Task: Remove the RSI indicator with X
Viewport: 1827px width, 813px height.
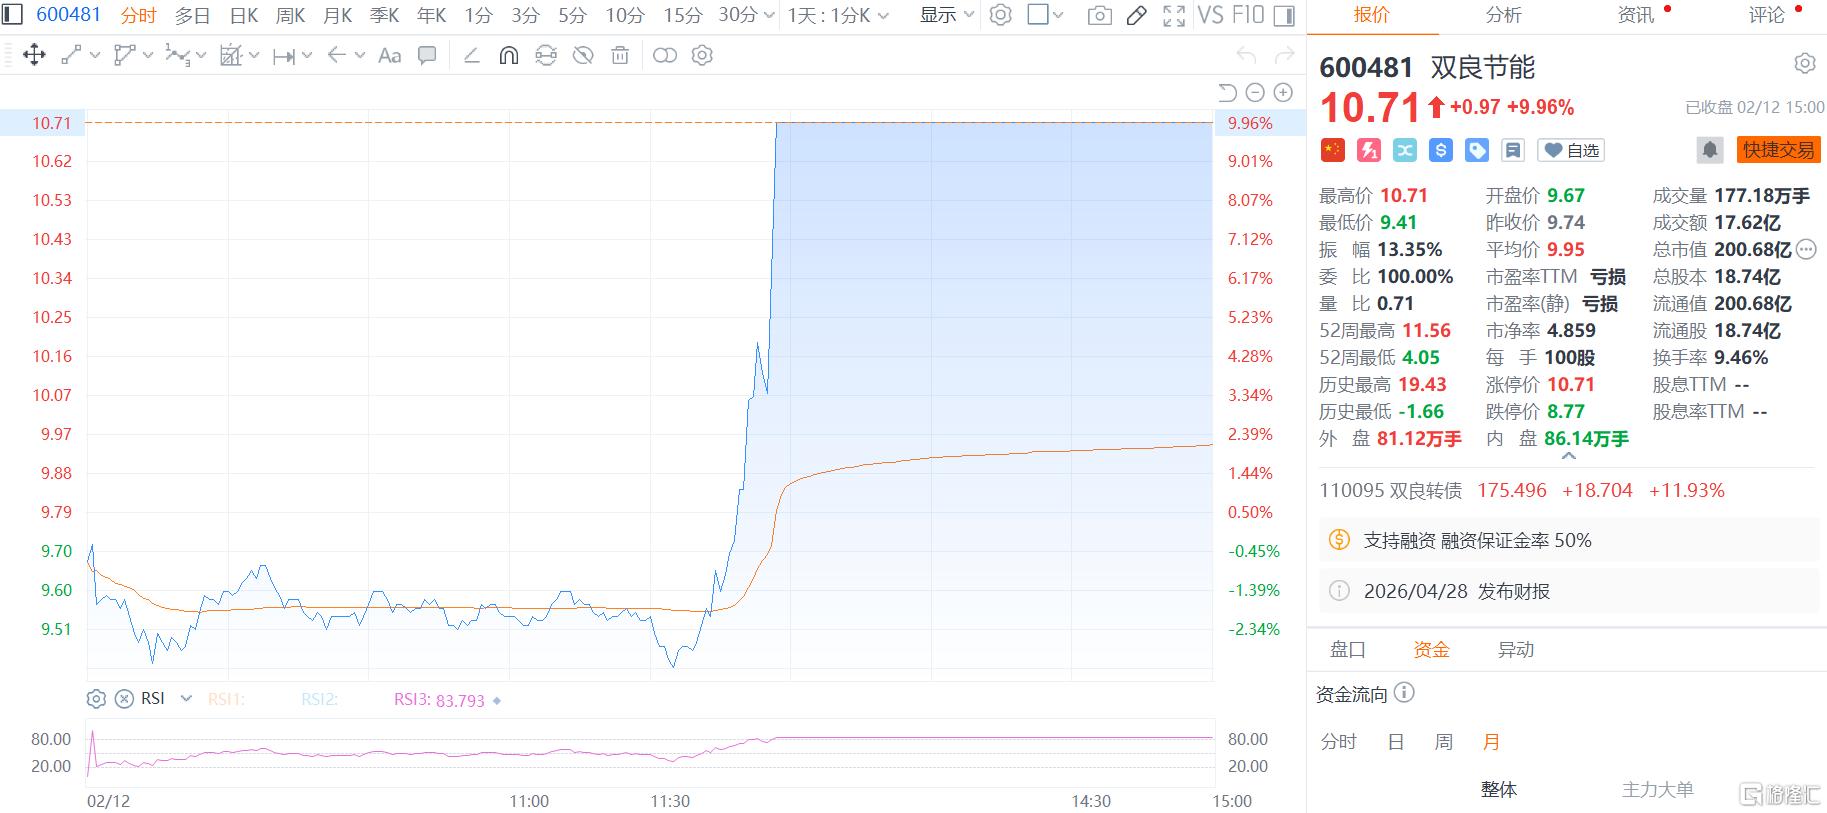Action: (x=124, y=699)
